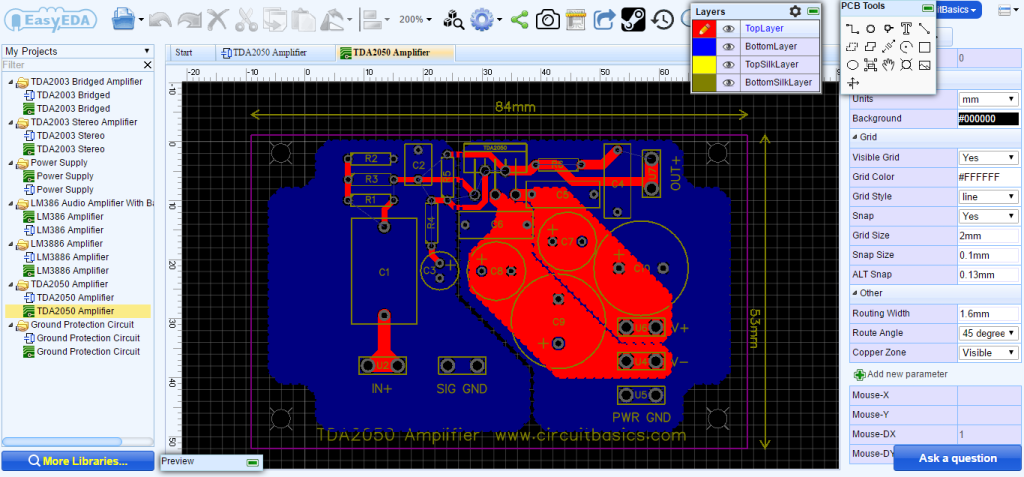Click the Cut scissors icon
1024x477 pixels.
click(246, 20)
